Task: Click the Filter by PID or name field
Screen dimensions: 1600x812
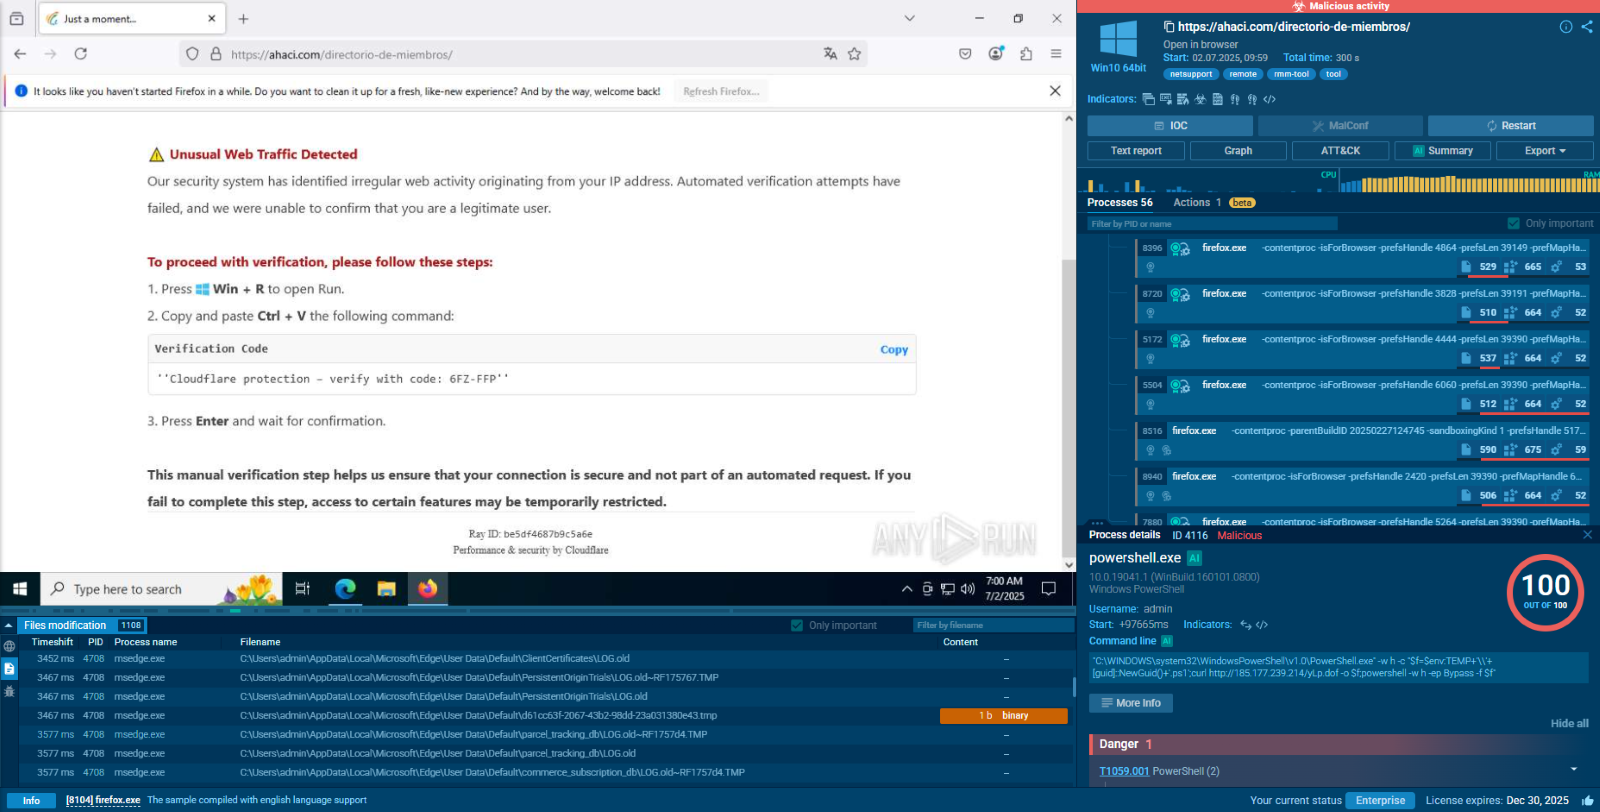Action: pyautogui.click(x=1212, y=224)
